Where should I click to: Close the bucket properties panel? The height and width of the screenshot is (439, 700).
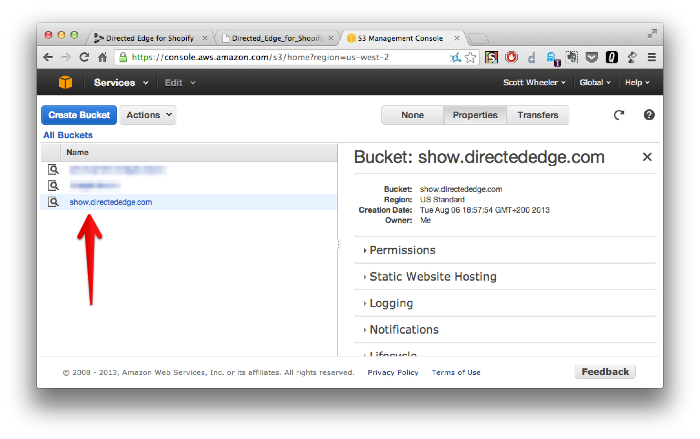[647, 157]
